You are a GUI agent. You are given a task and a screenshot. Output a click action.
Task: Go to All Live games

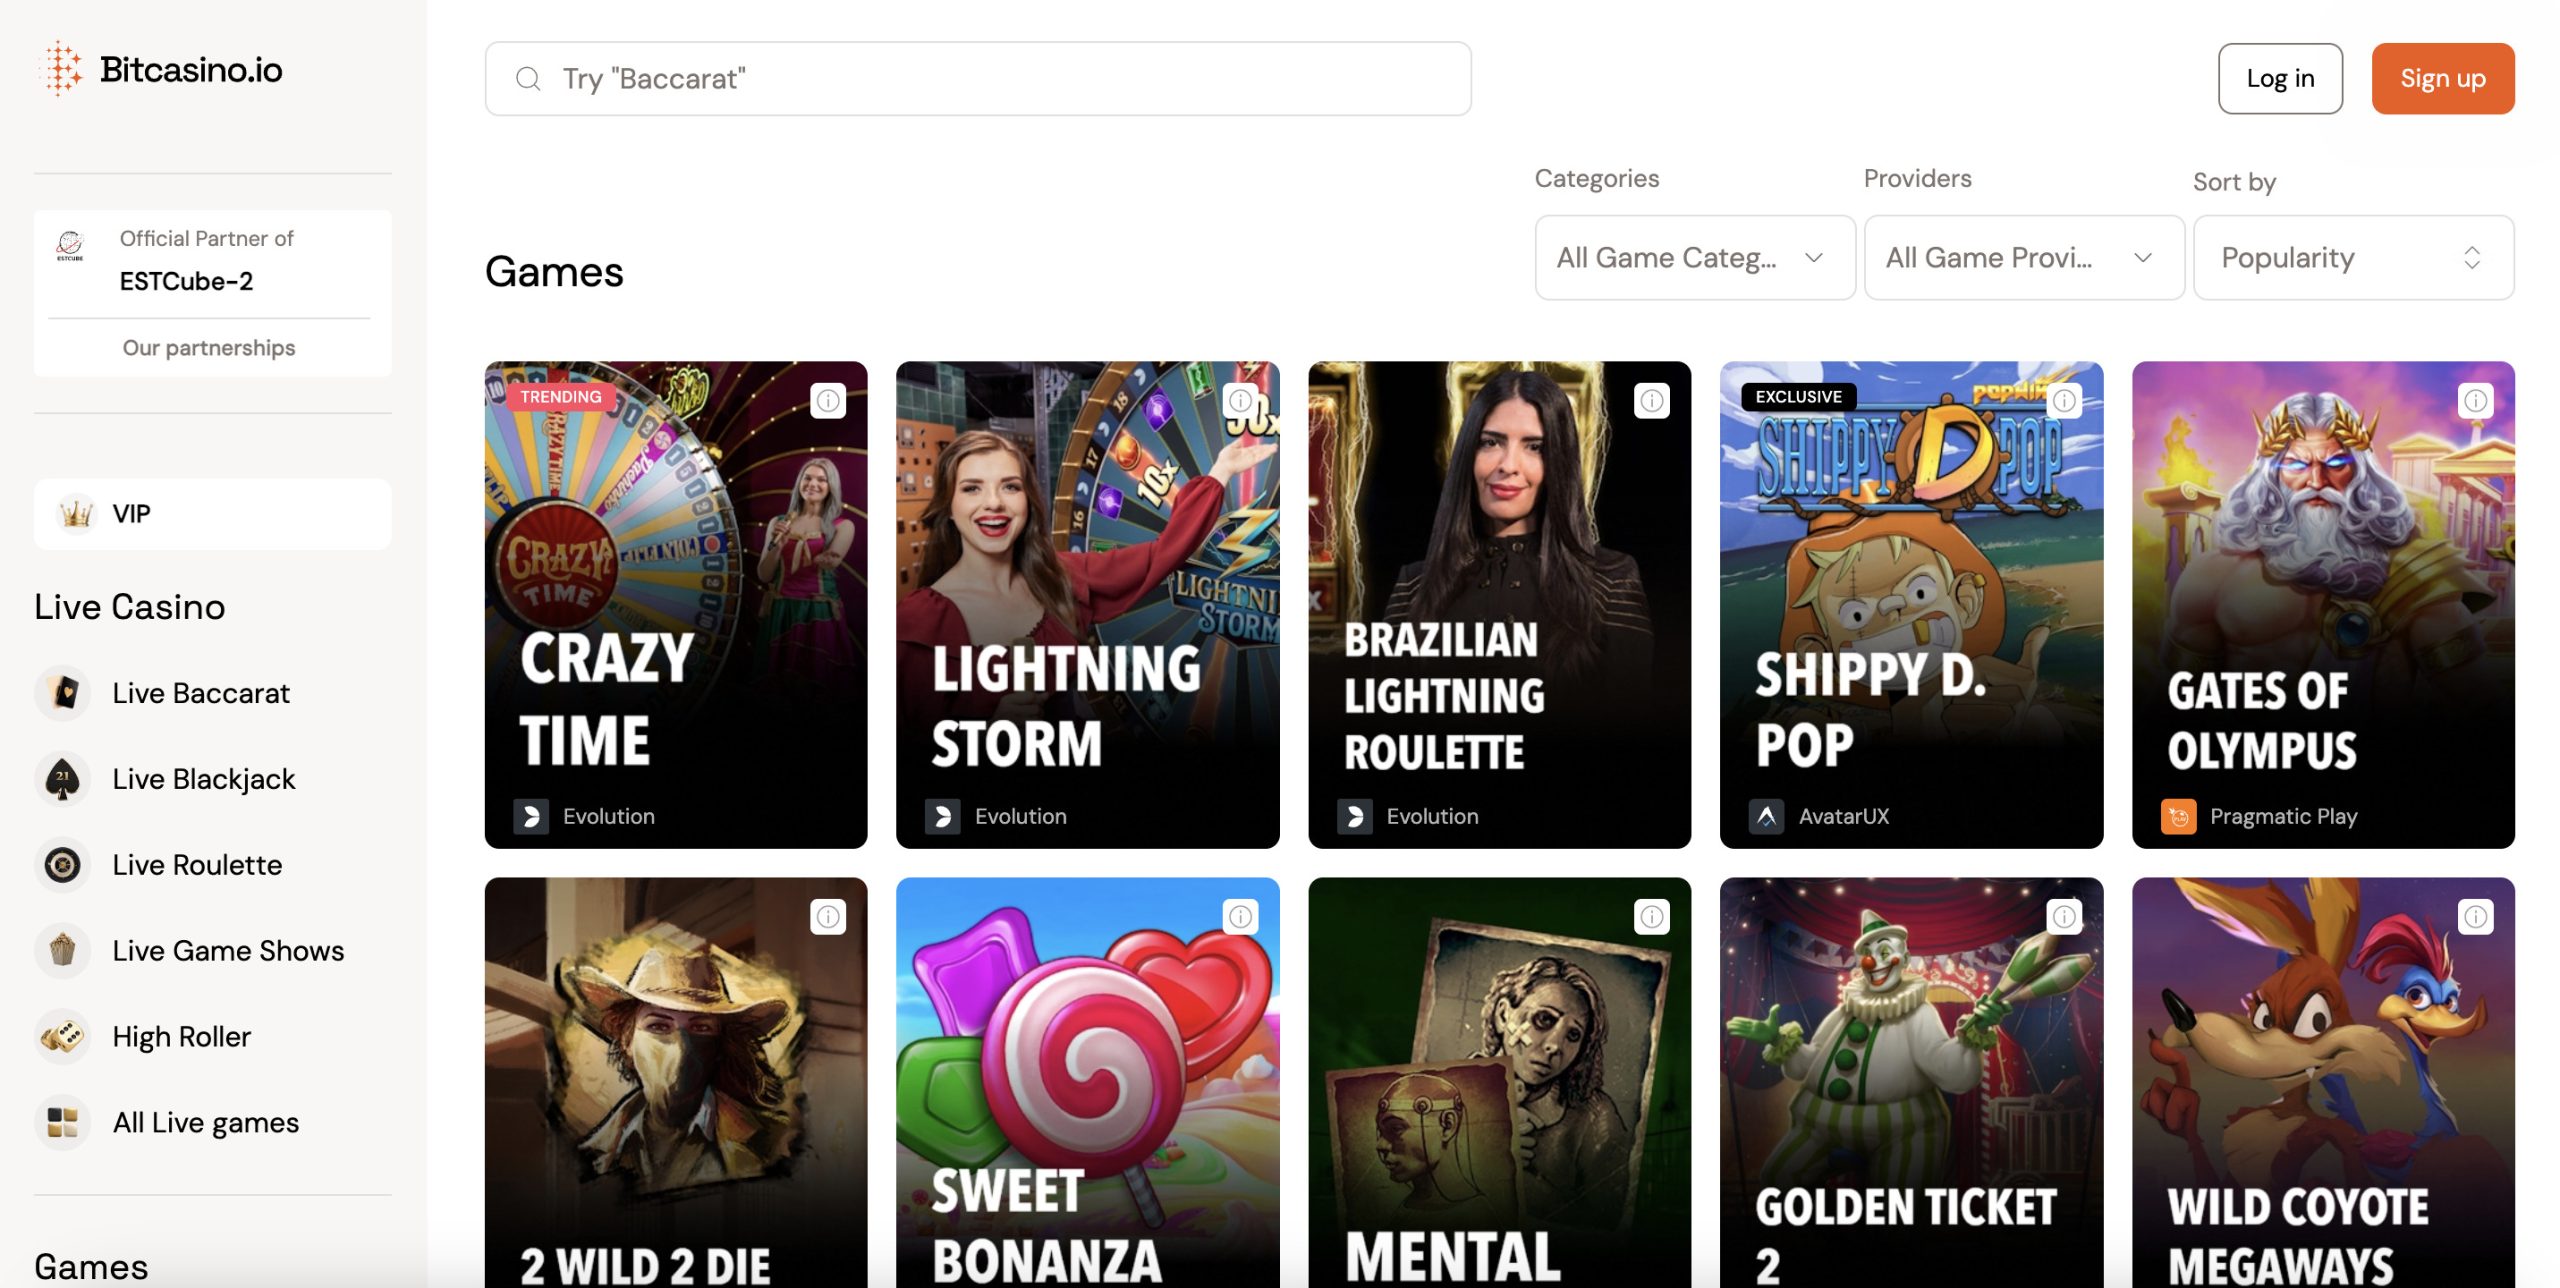click(x=206, y=1123)
